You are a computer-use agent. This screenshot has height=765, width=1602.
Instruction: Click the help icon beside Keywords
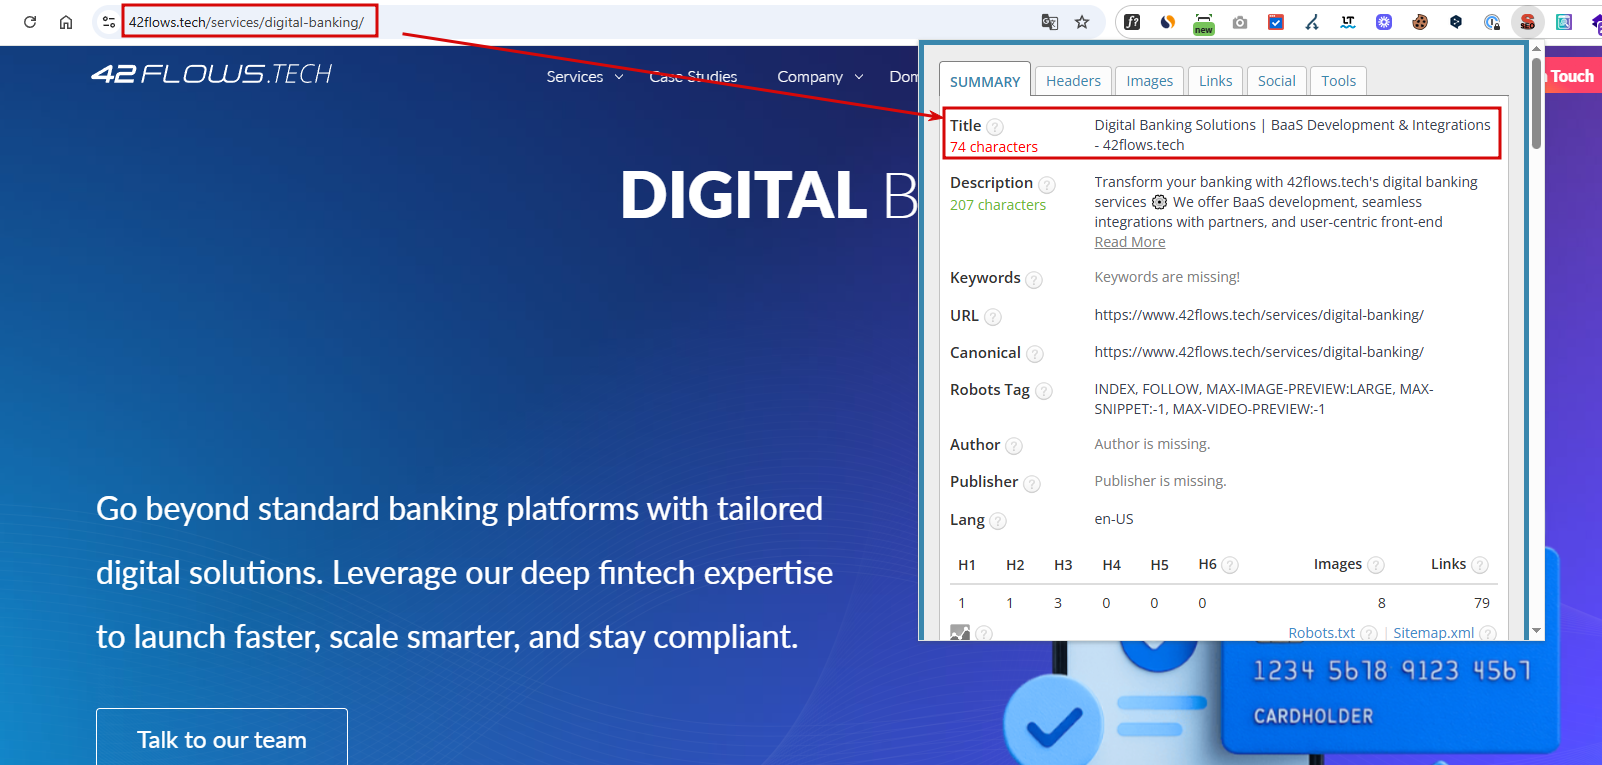click(x=1034, y=280)
